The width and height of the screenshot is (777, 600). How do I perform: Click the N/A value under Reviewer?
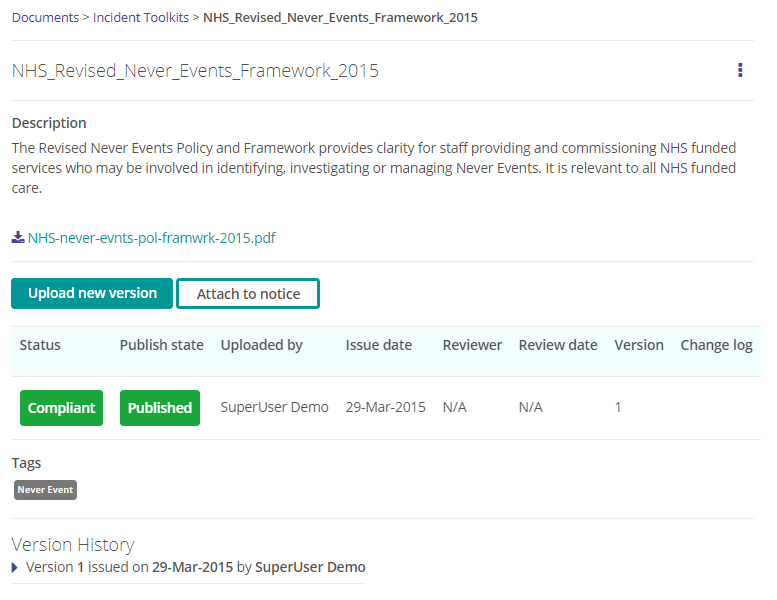(x=454, y=407)
